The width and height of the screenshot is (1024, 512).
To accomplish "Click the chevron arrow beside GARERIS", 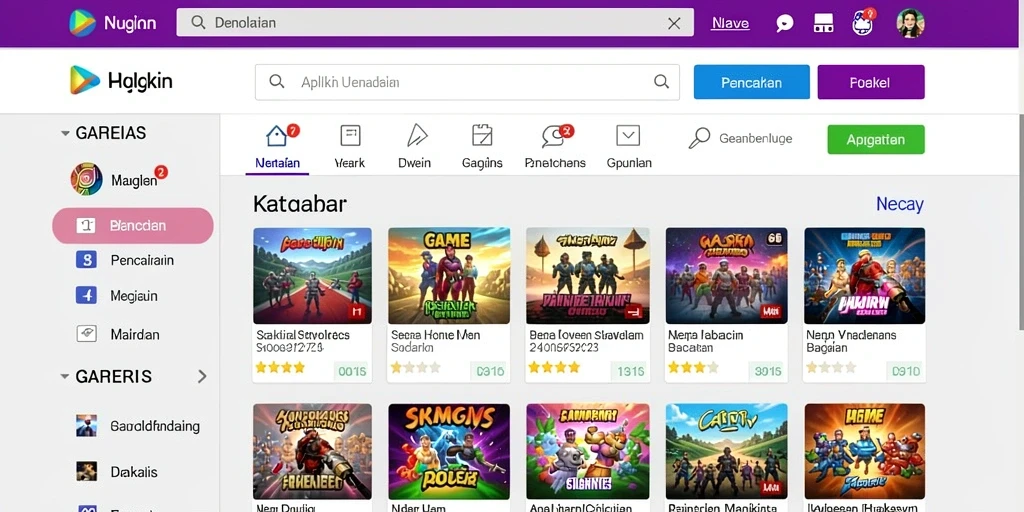I will pyautogui.click(x=202, y=377).
